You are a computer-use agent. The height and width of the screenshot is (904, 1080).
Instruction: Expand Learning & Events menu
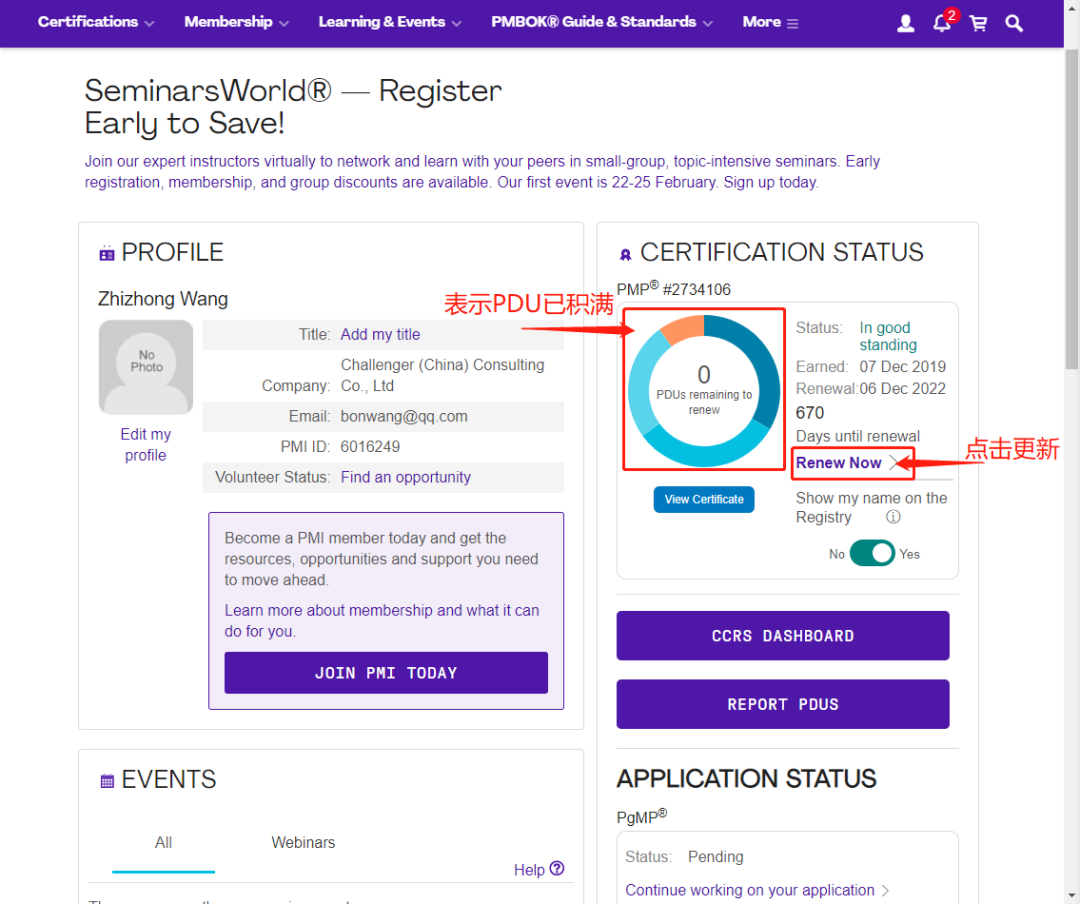point(390,22)
